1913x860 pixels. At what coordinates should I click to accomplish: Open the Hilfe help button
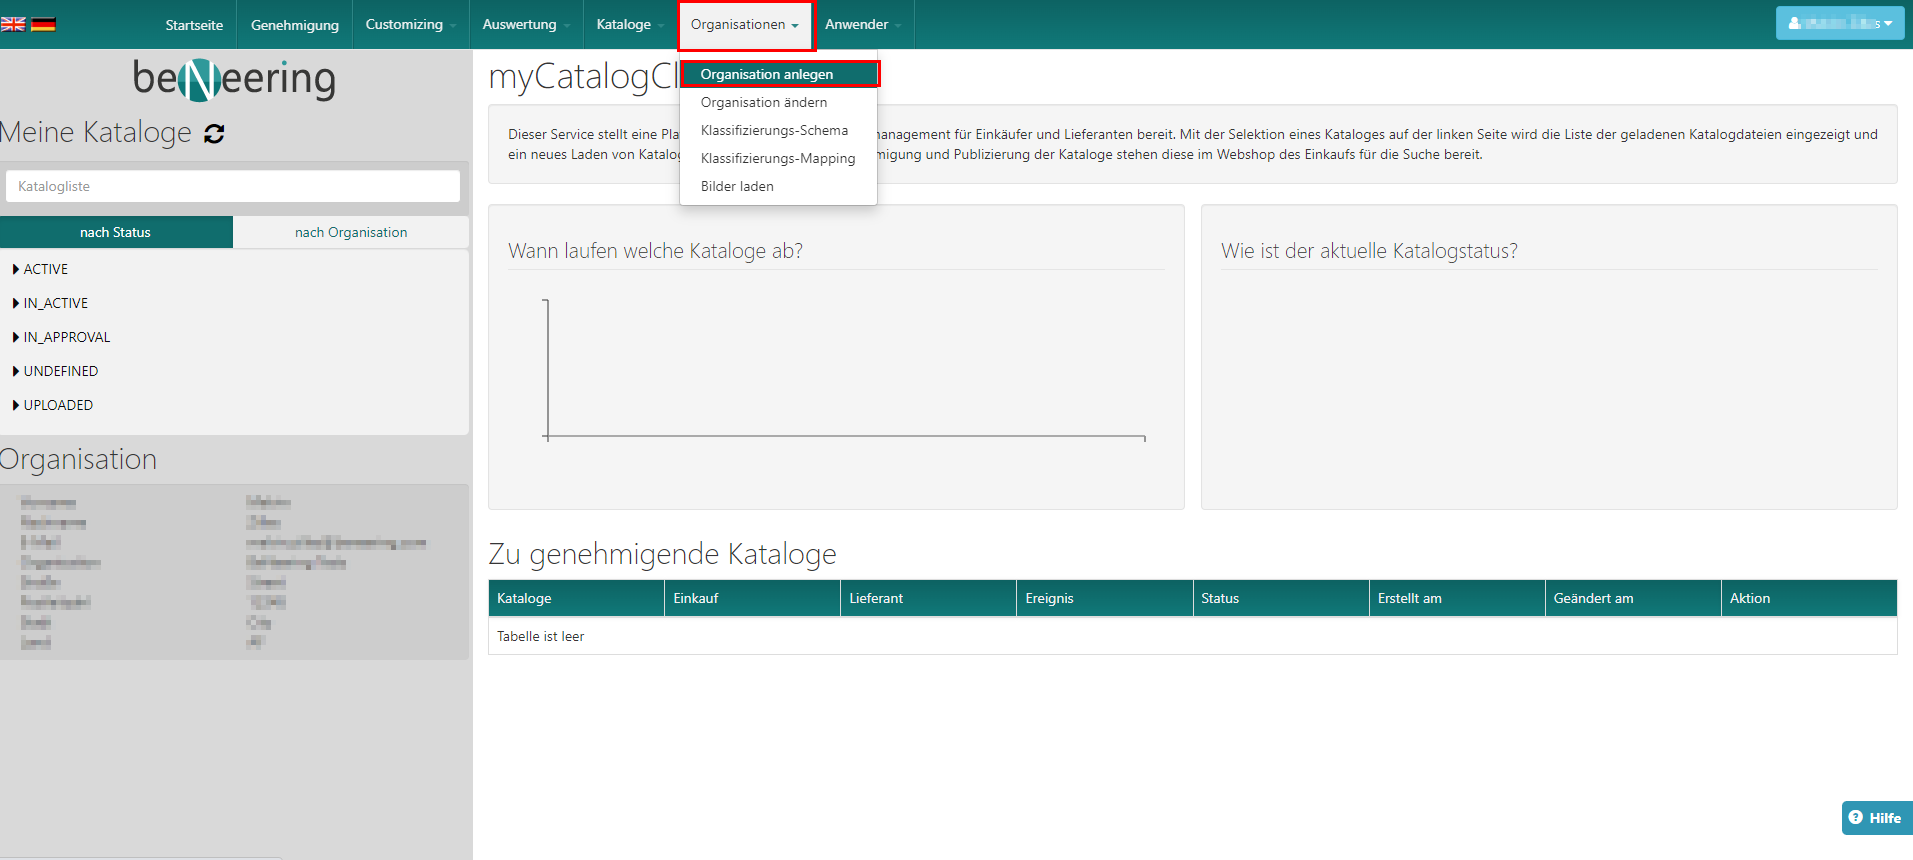click(1875, 818)
